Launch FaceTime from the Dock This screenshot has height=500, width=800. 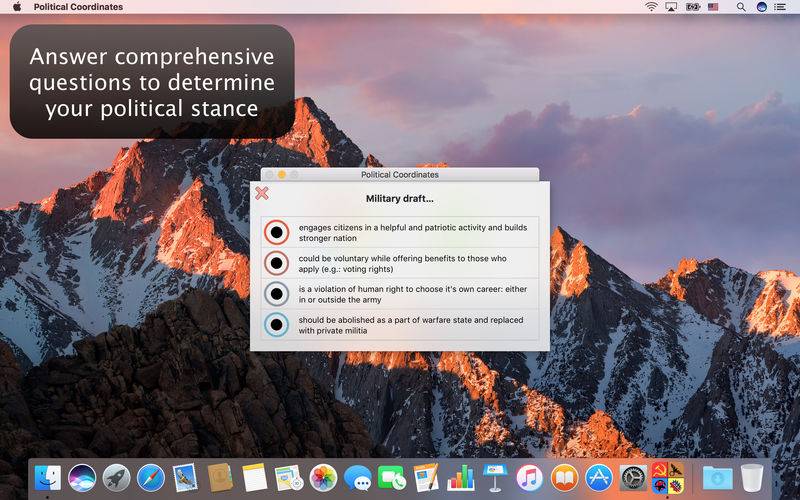tap(392, 479)
